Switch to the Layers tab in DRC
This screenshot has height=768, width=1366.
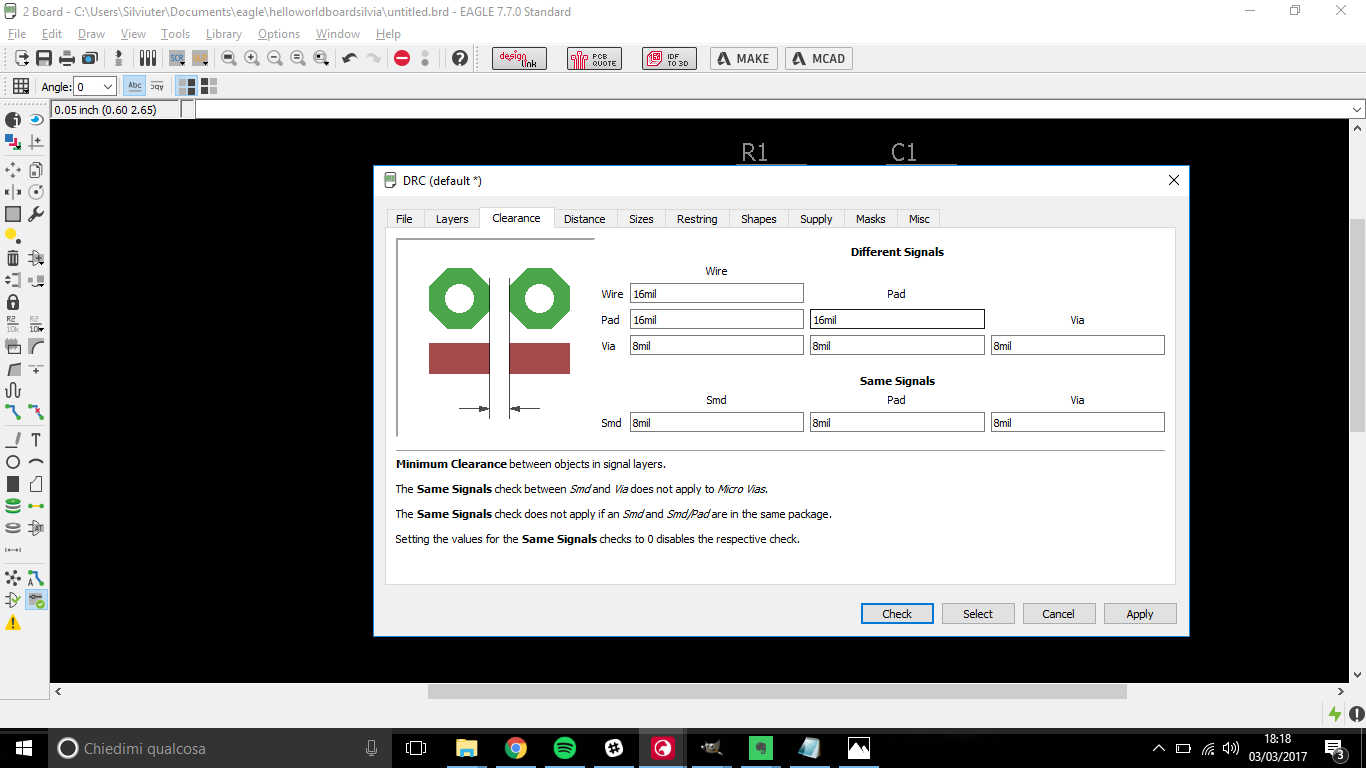click(452, 219)
